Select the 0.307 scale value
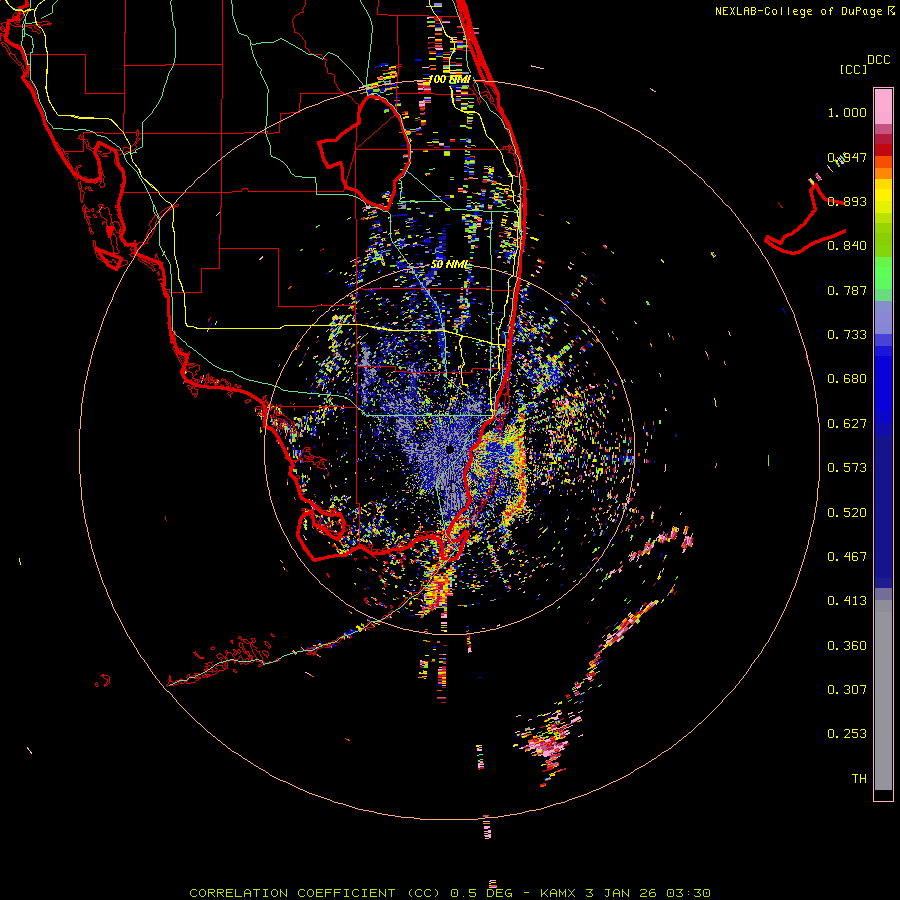Image resolution: width=900 pixels, height=900 pixels. (x=847, y=690)
